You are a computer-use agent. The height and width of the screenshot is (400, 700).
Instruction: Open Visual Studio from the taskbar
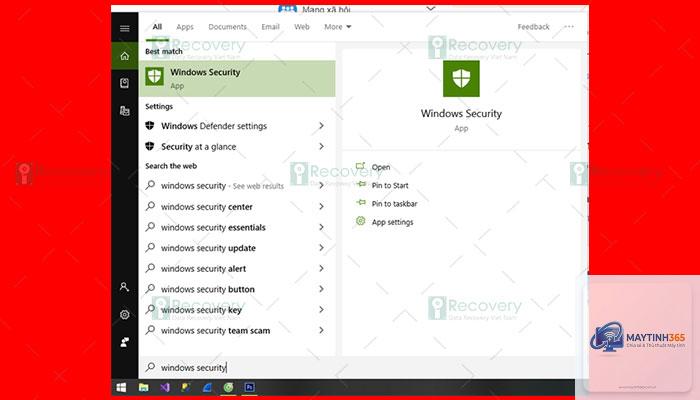(165, 387)
